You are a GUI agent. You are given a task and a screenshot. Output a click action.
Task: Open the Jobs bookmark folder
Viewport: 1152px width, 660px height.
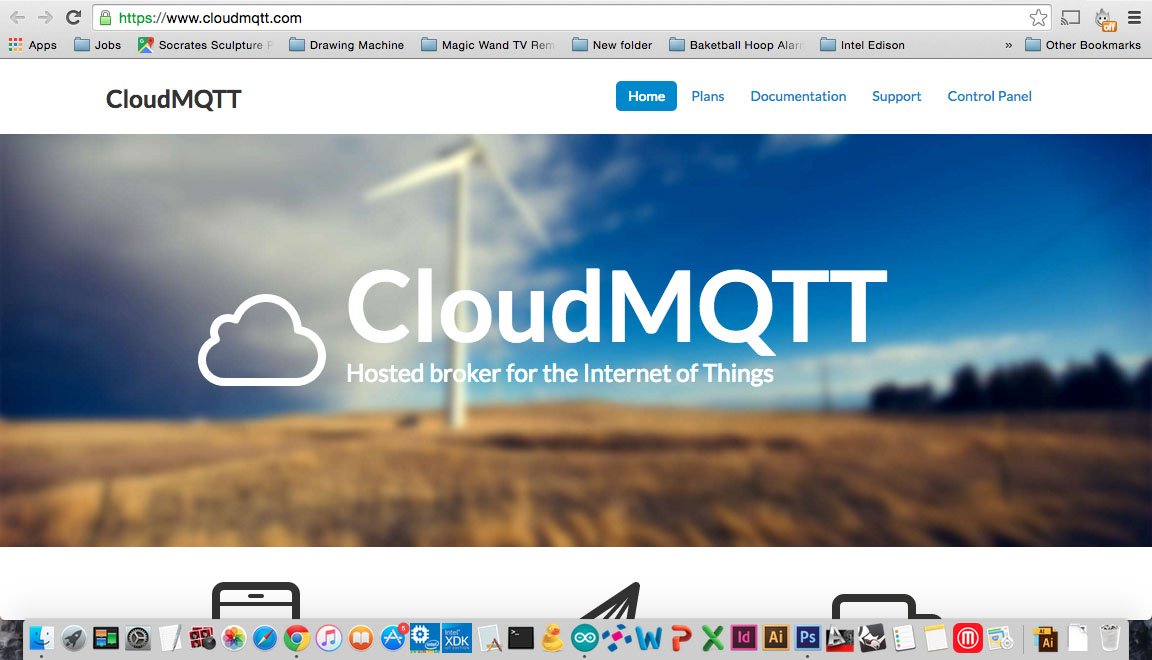98,45
